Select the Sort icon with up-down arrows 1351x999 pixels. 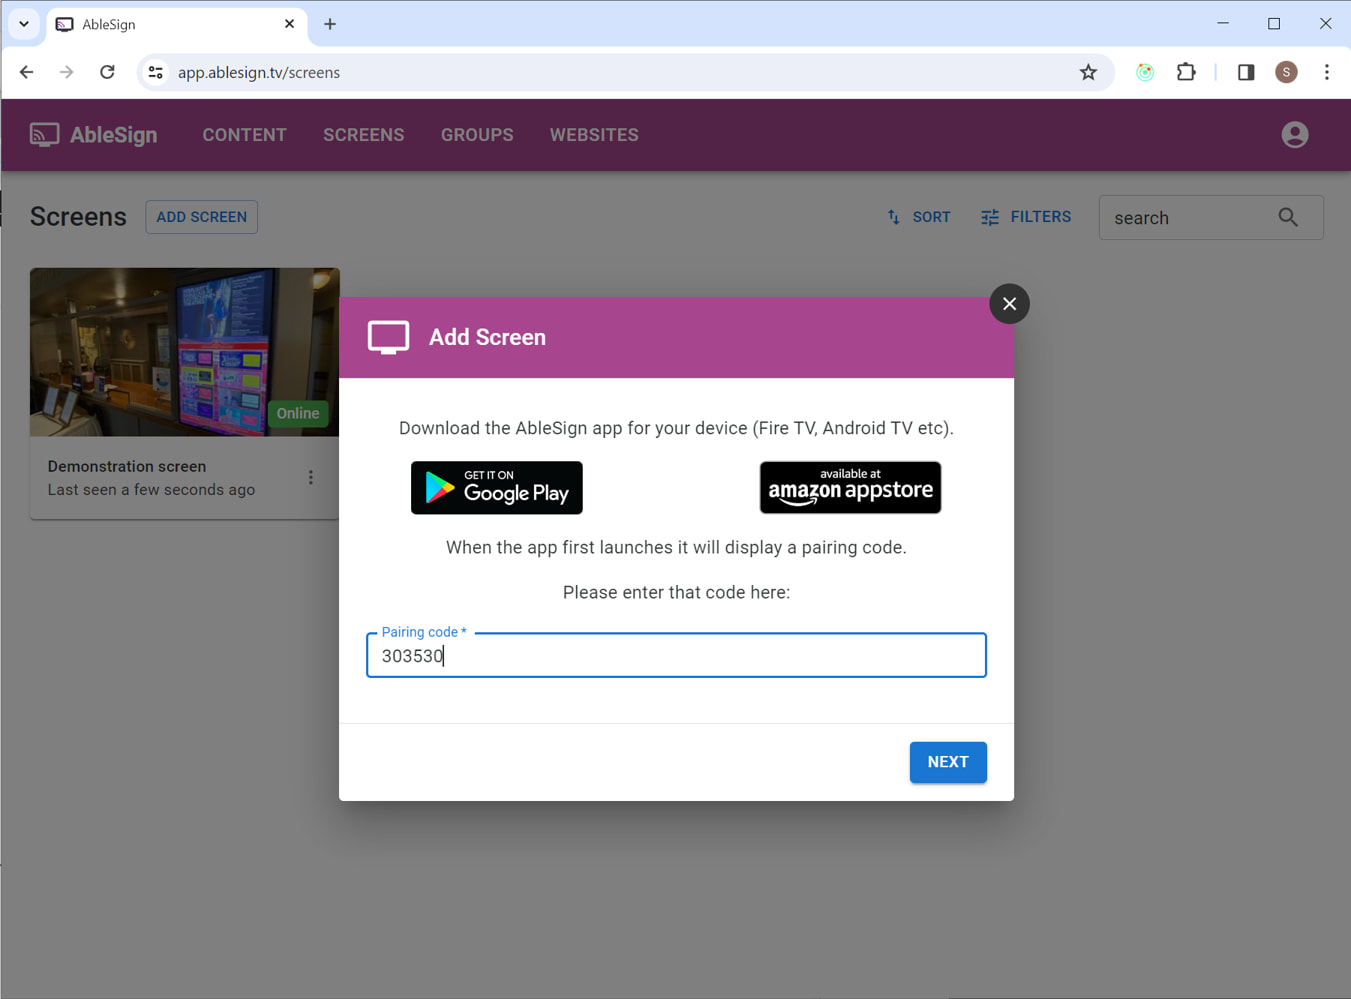coord(892,217)
